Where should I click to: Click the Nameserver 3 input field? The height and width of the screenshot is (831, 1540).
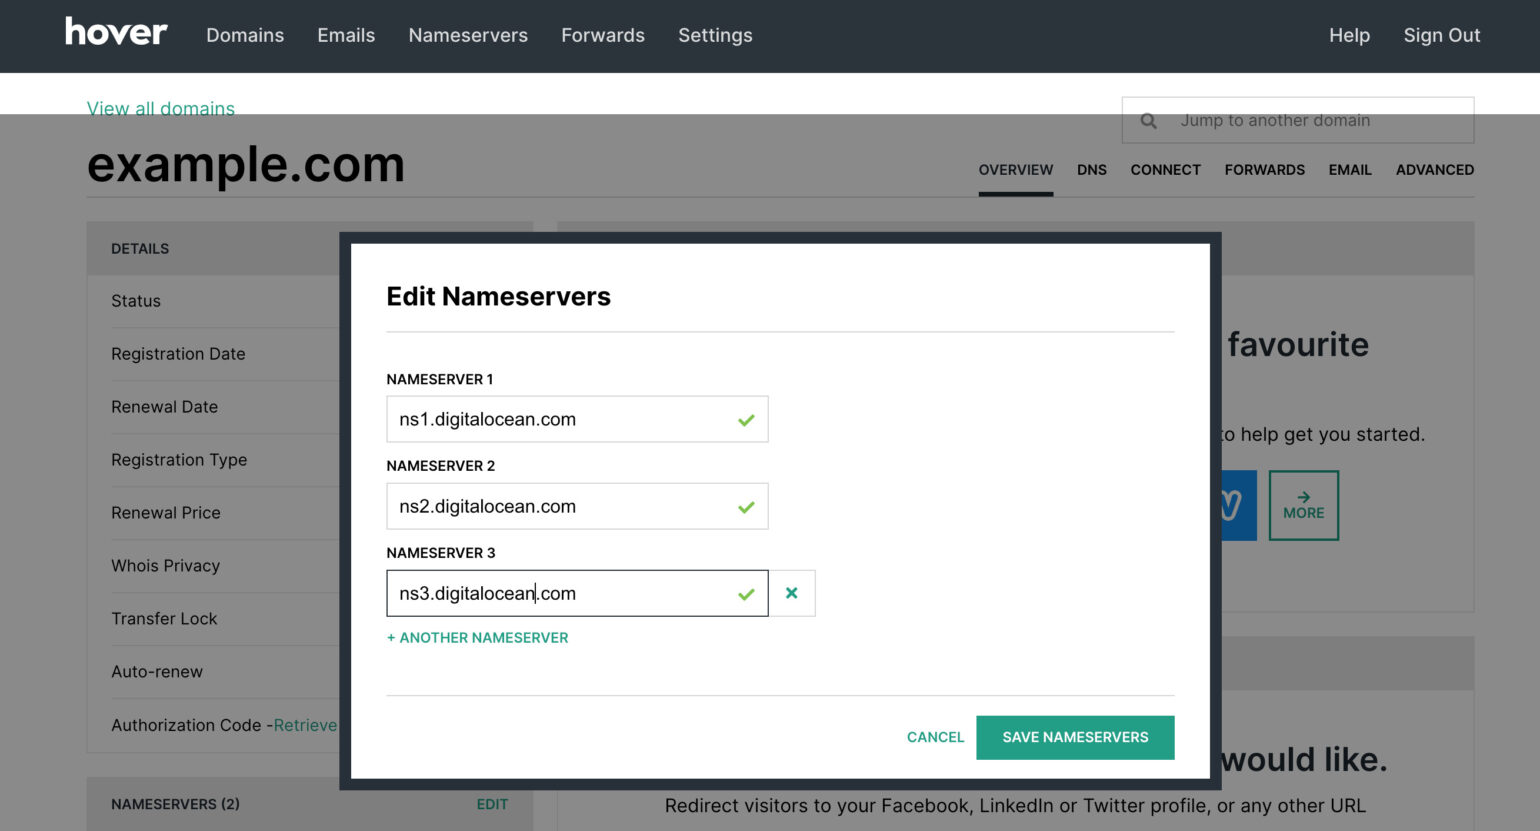pyautogui.click(x=577, y=593)
